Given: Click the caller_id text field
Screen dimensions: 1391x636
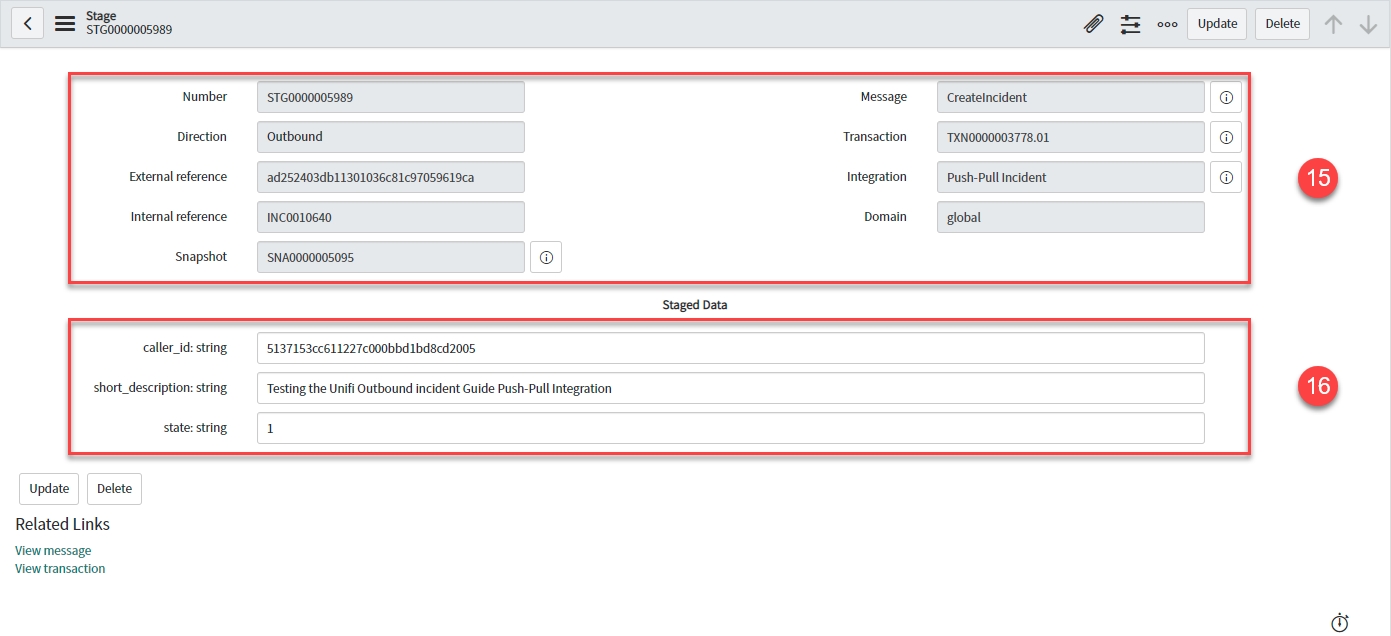Looking at the screenshot, I should point(730,348).
